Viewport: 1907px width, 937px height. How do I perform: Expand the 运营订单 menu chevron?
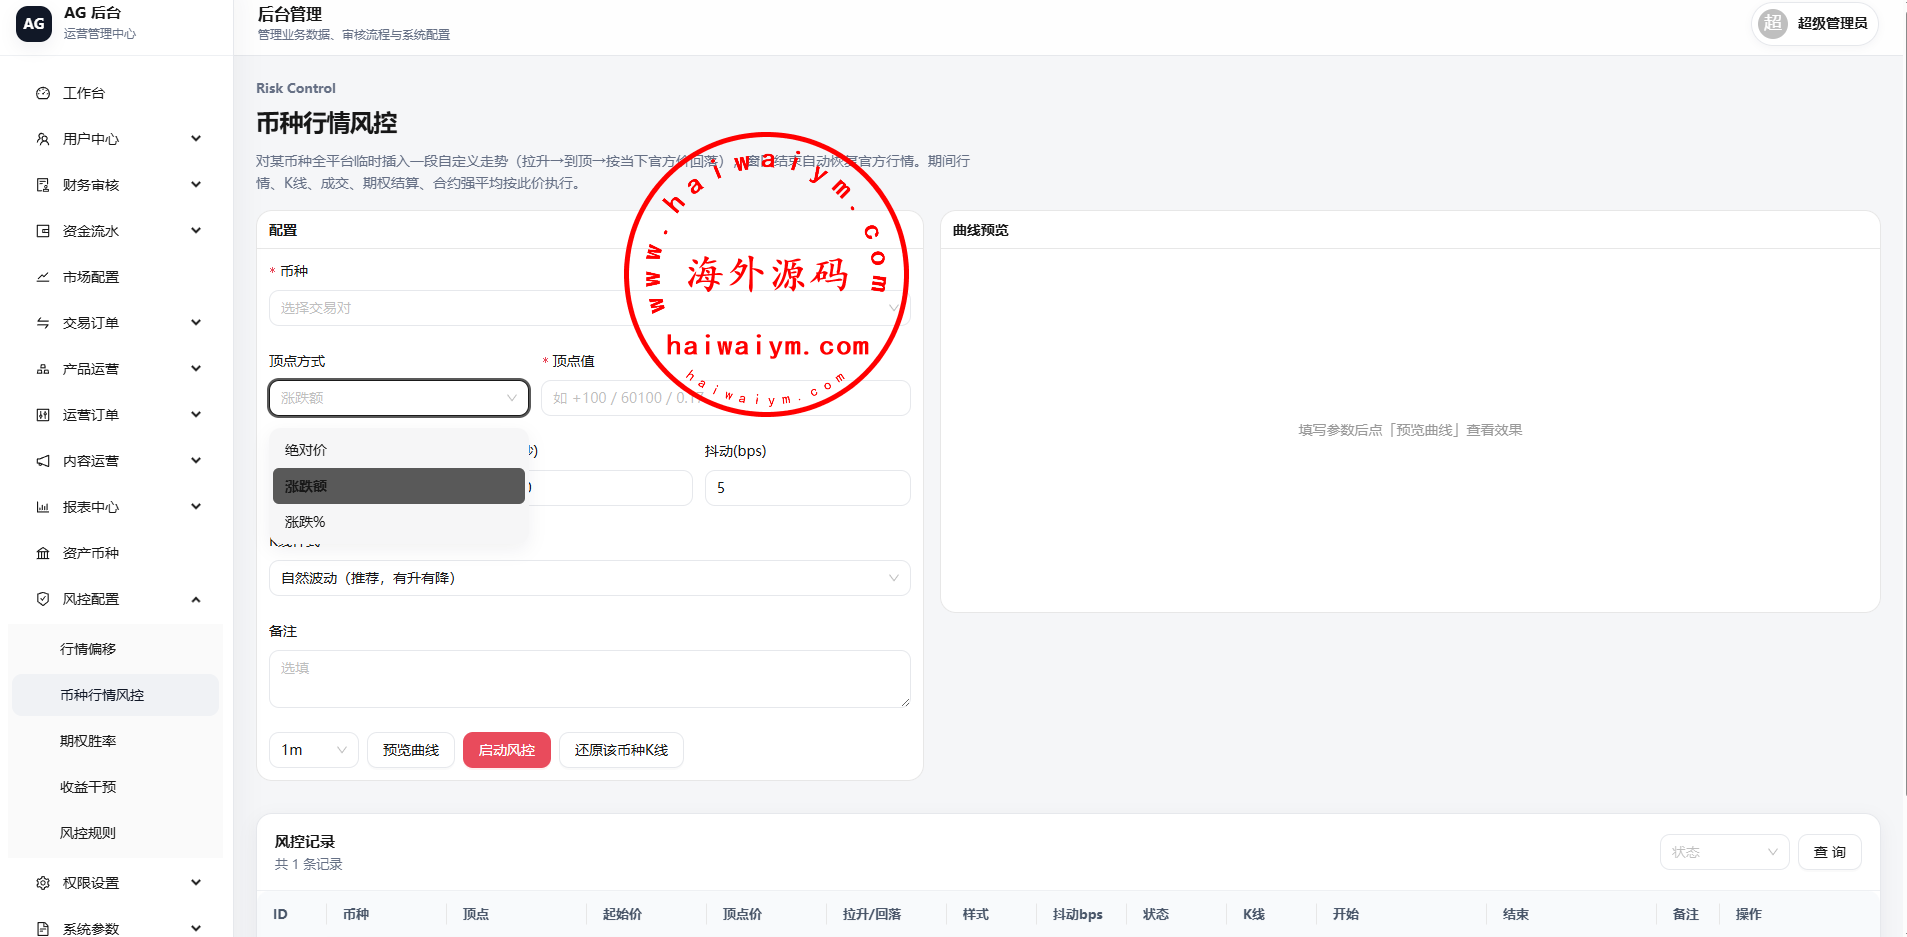196,415
